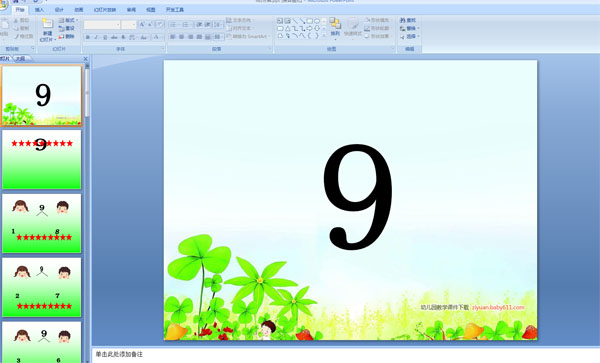Click the Text Direction (文字方向) button
The height and width of the screenshot is (363, 600).
click(240, 20)
